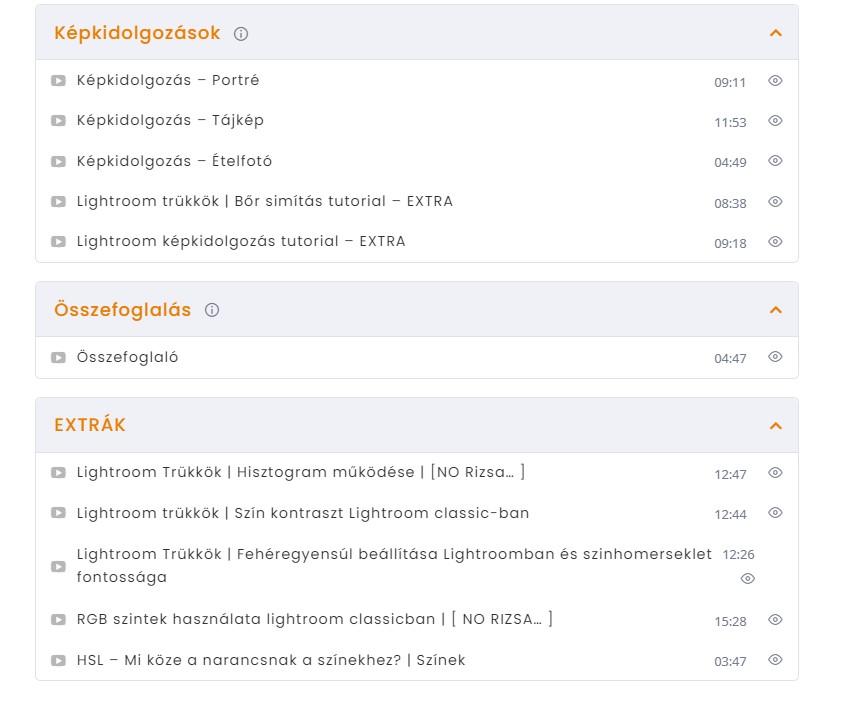Click eye preview icon for Képkidolgozás – Ételfotó

pos(775,161)
